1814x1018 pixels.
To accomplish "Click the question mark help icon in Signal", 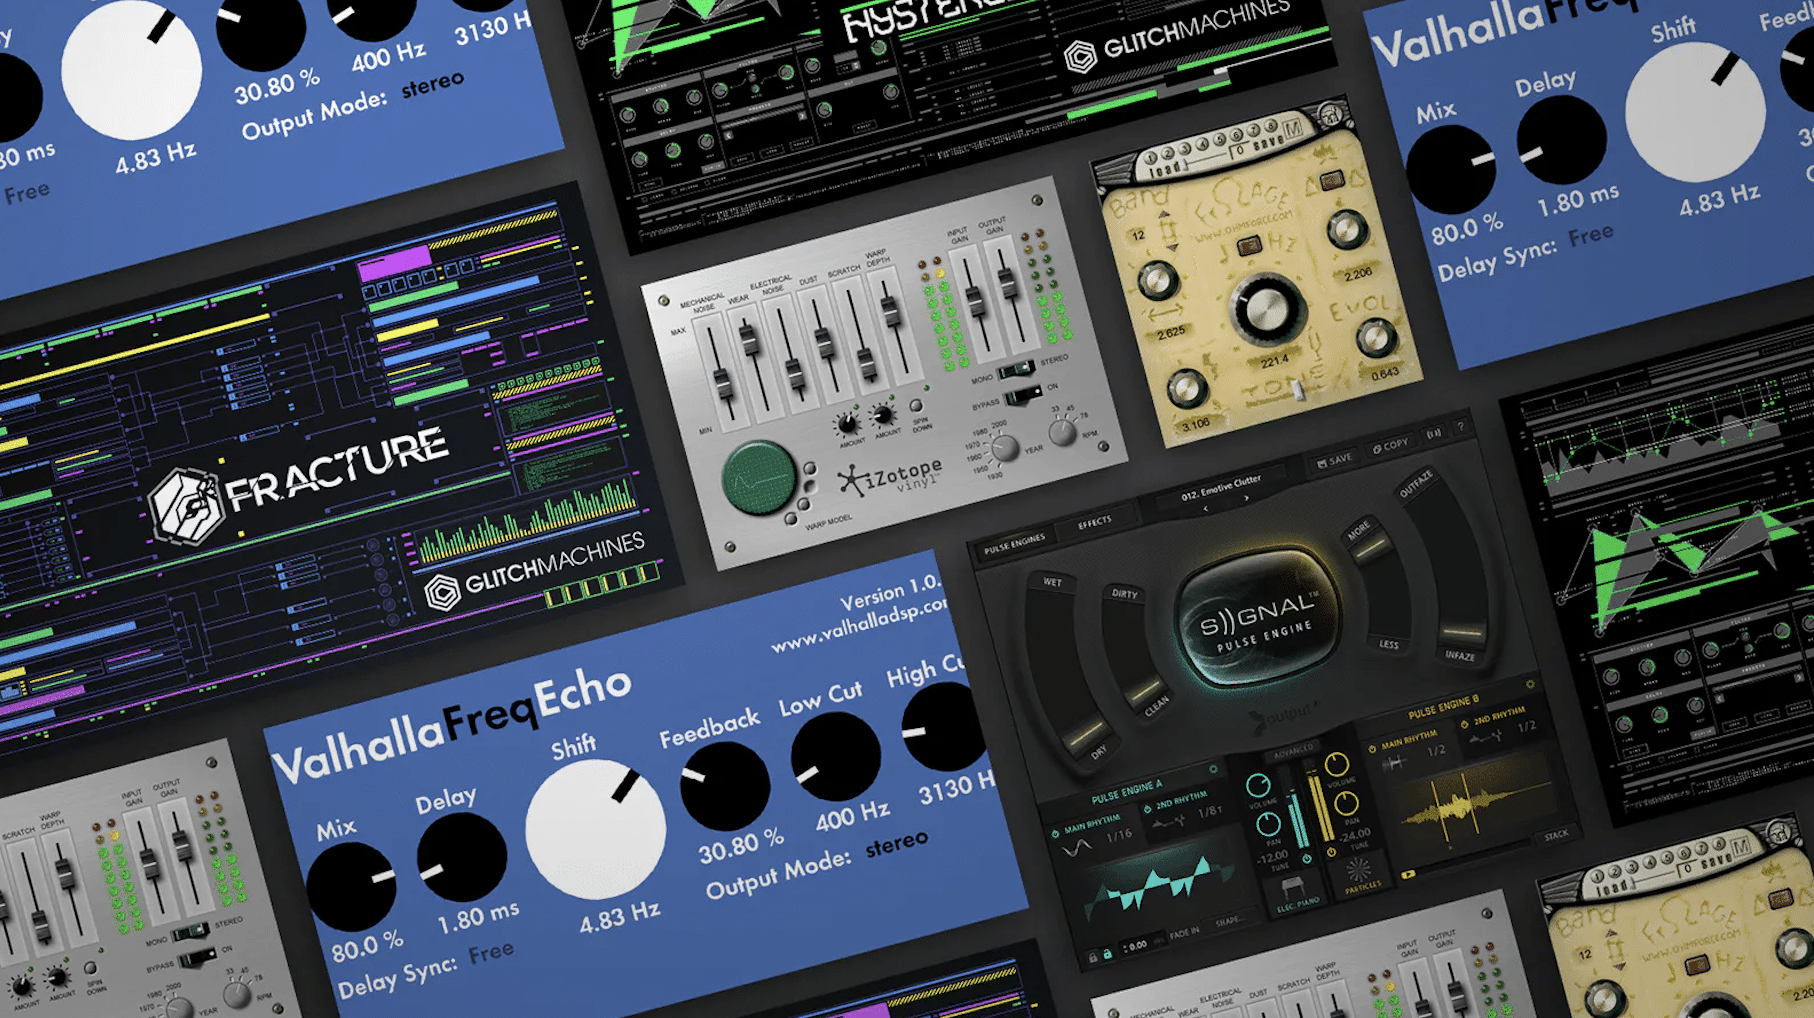I will 1461,427.
